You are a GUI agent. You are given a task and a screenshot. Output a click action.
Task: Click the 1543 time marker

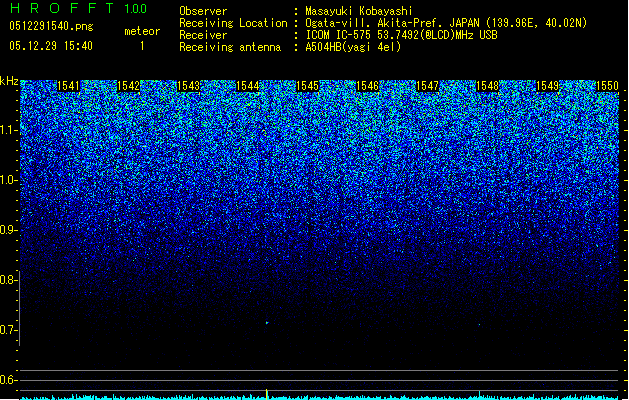188,86
